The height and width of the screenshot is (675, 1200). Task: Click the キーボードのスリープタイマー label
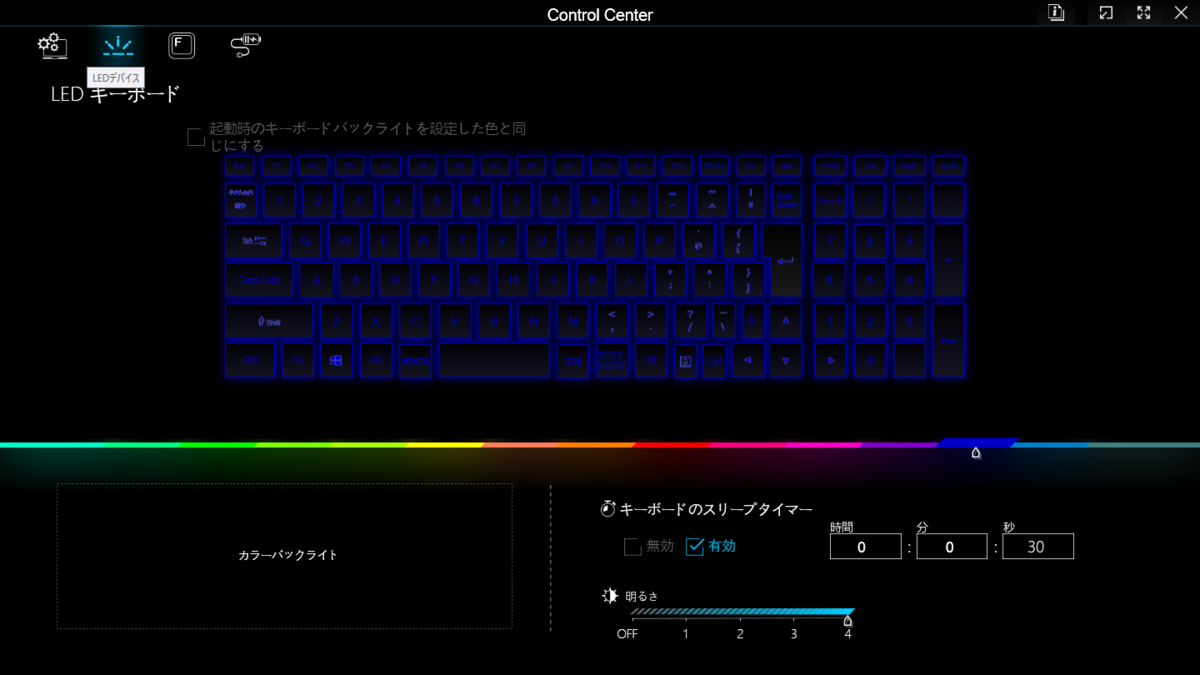[716, 510]
